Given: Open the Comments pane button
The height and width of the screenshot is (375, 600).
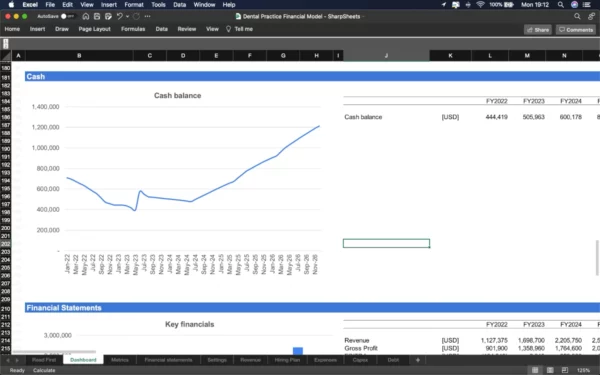Looking at the screenshot, I should (576, 30).
